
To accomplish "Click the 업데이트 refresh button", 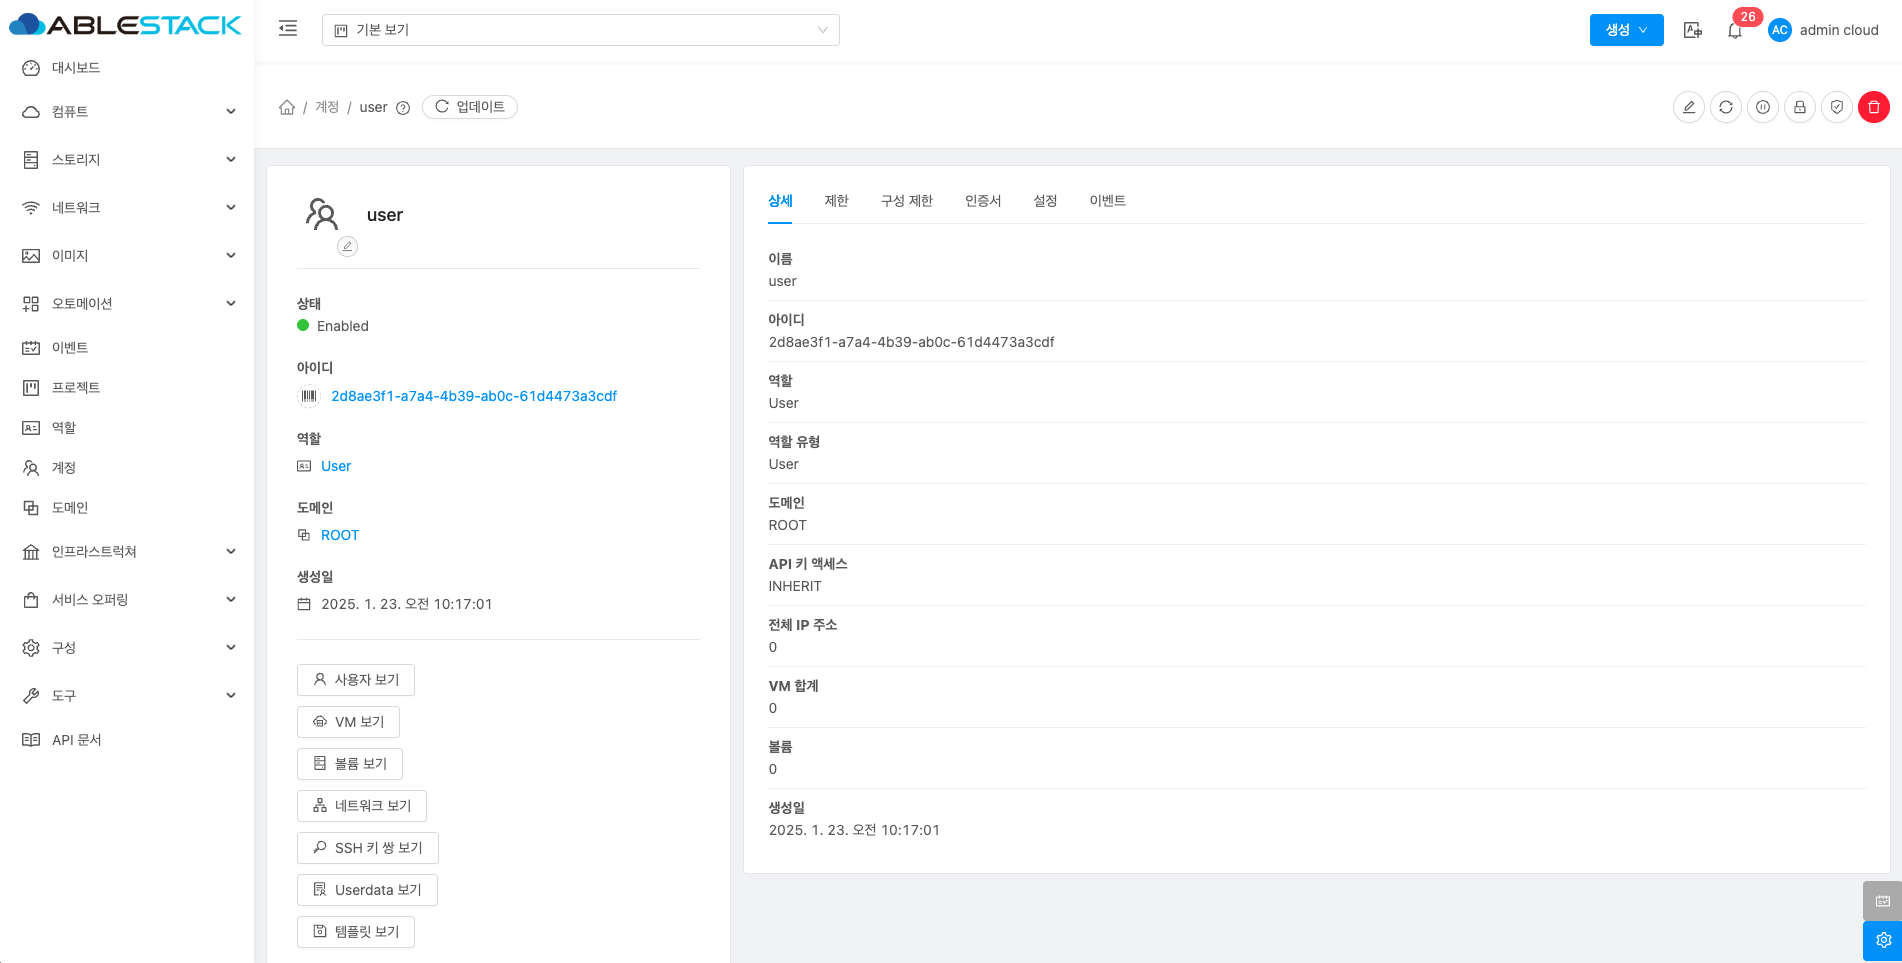I will pos(470,107).
